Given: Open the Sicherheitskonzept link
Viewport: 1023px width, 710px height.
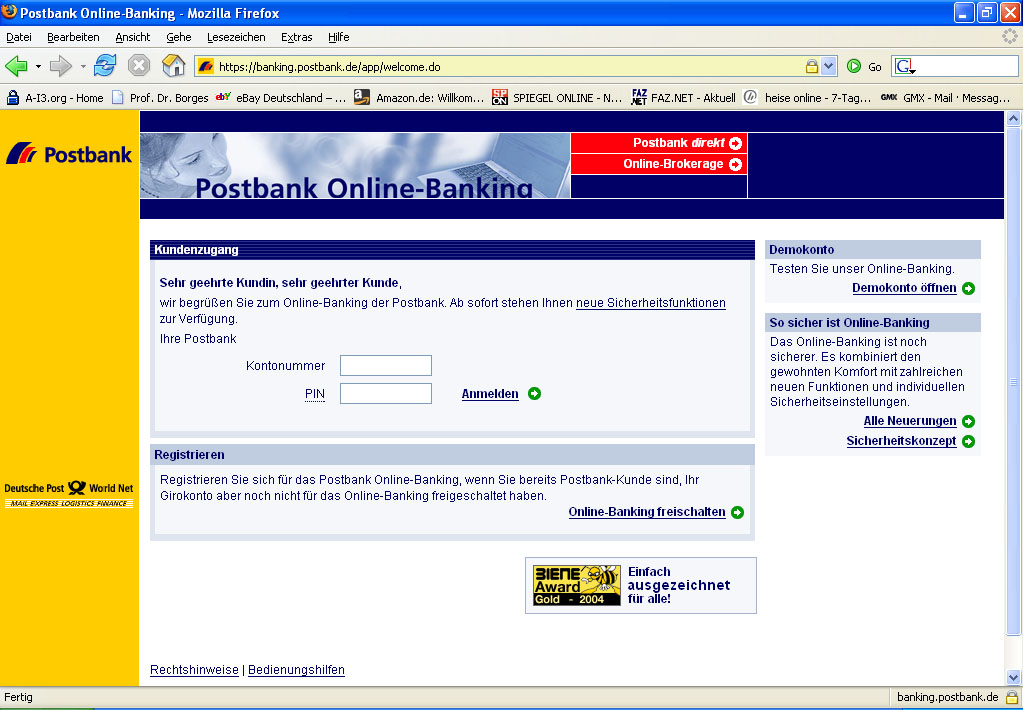Looking at the screenshot, I should click(x=901, y=442).
